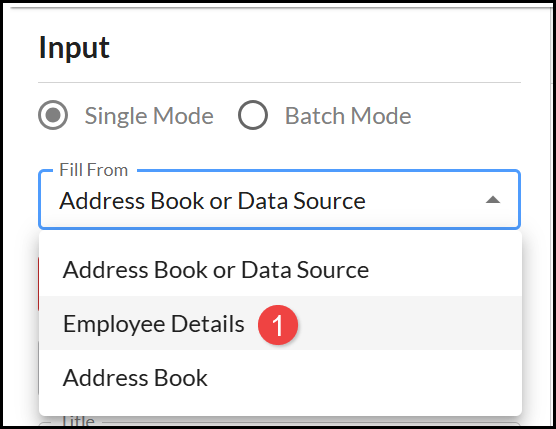Click the Single Mode label text
The image size is (556, 429).
pyautogui.click(x=149, y=116)
